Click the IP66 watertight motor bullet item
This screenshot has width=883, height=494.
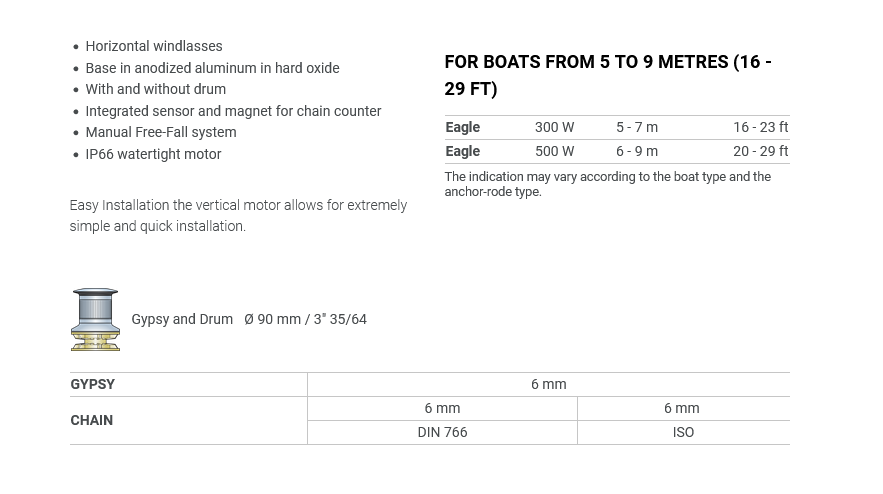tap(153, 154)
